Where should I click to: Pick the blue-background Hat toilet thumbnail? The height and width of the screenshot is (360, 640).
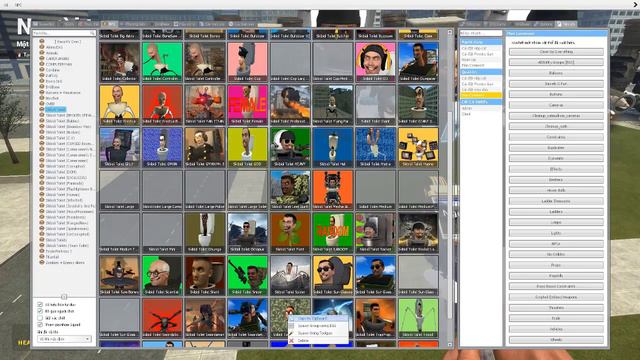coord(333,147)
